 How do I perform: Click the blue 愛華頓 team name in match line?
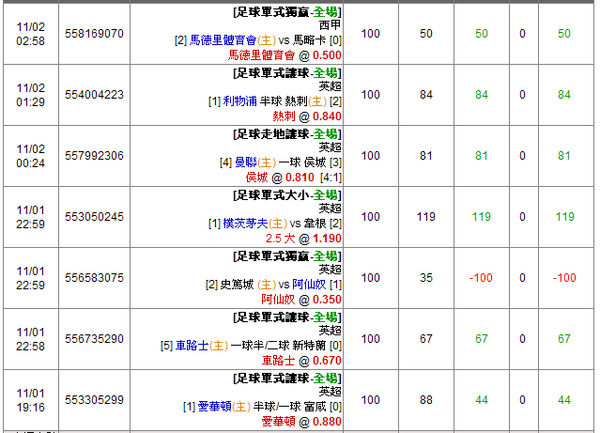point(215,407)
